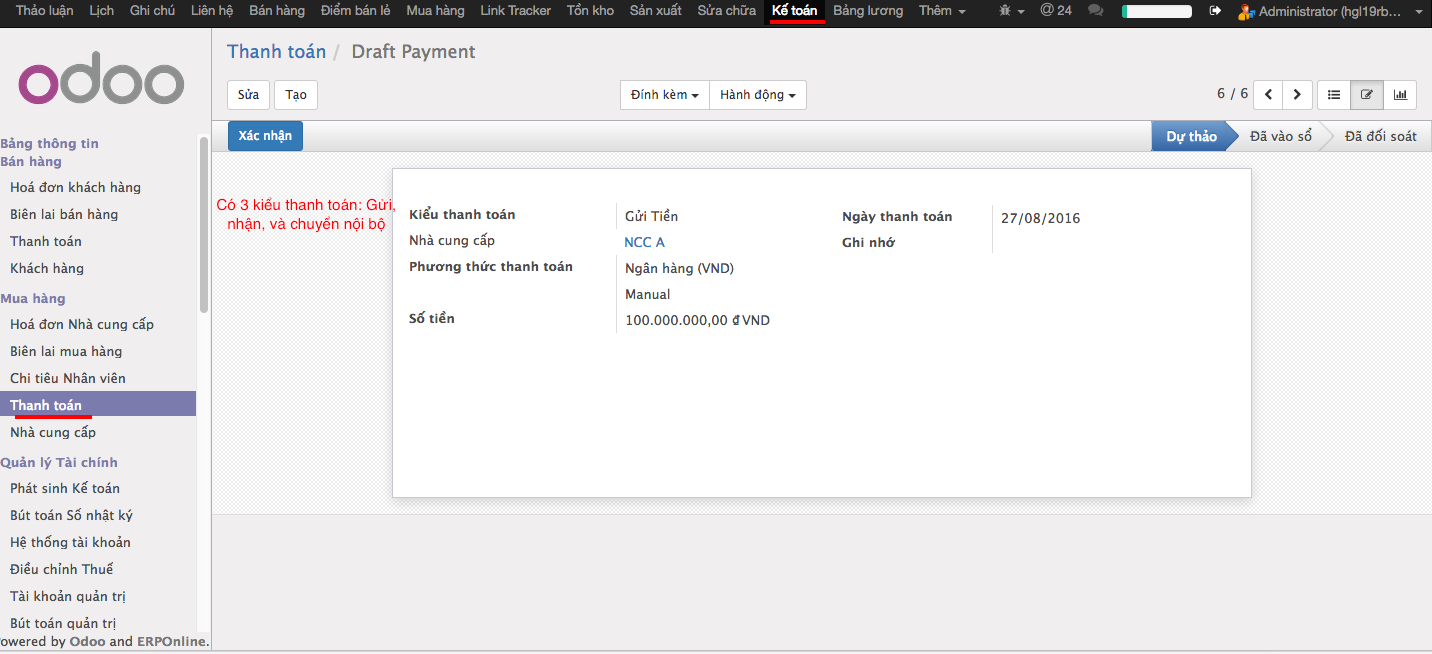Open the Mua hàng top menu
This screenshot has width=1432, height=654.
[436, 11]
